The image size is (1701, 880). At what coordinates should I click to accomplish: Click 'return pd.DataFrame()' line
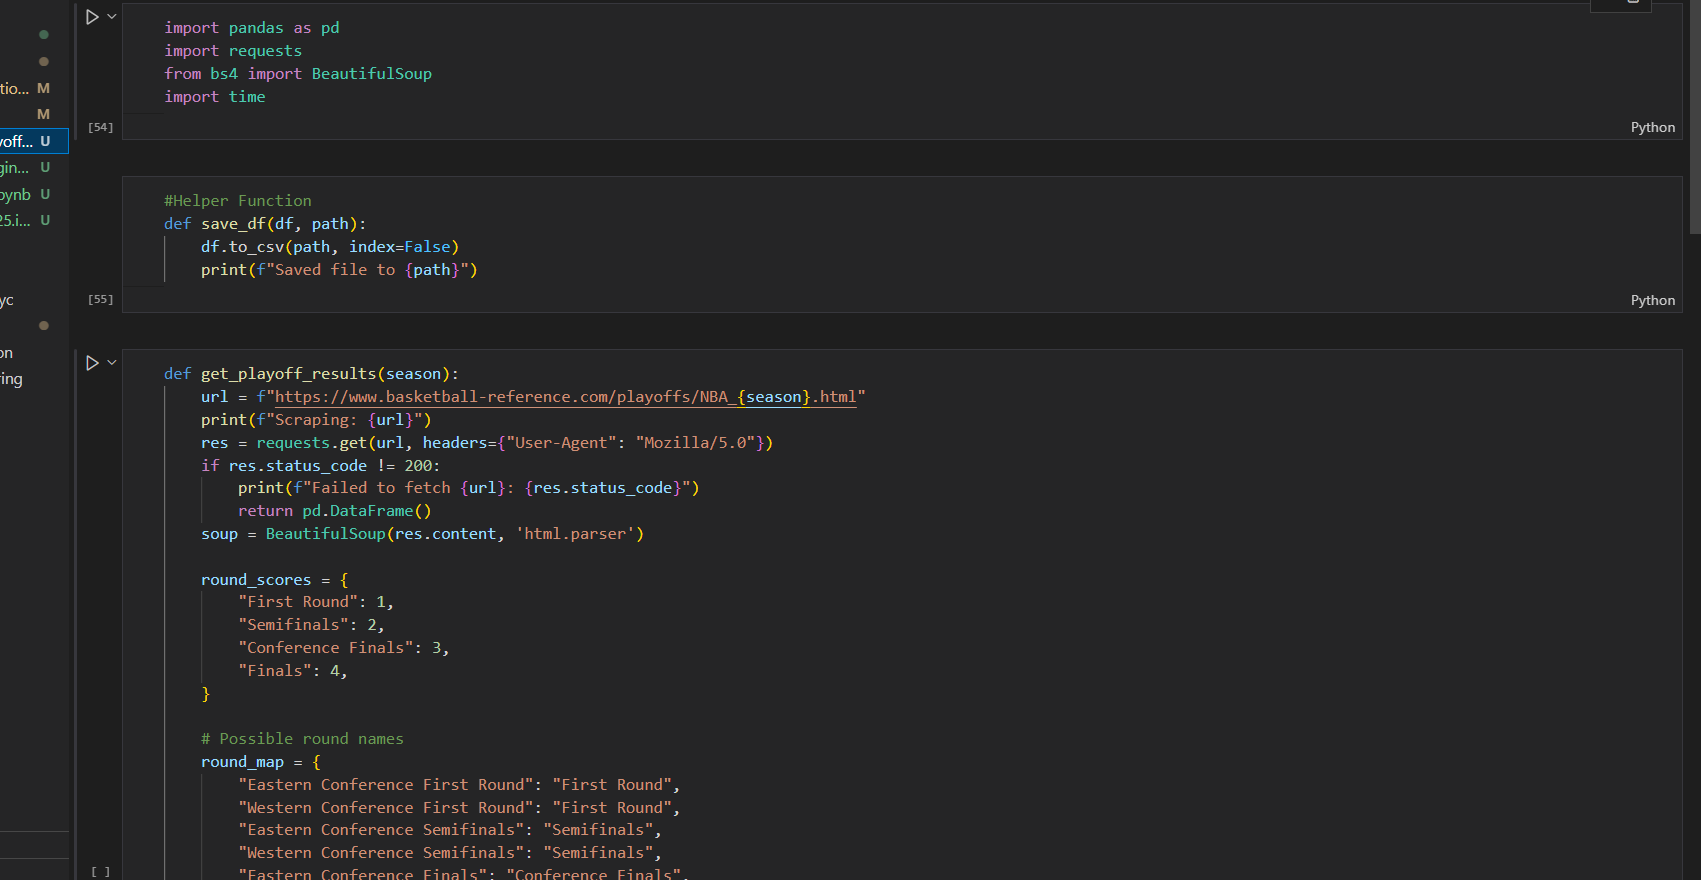(x=335, y=511)
